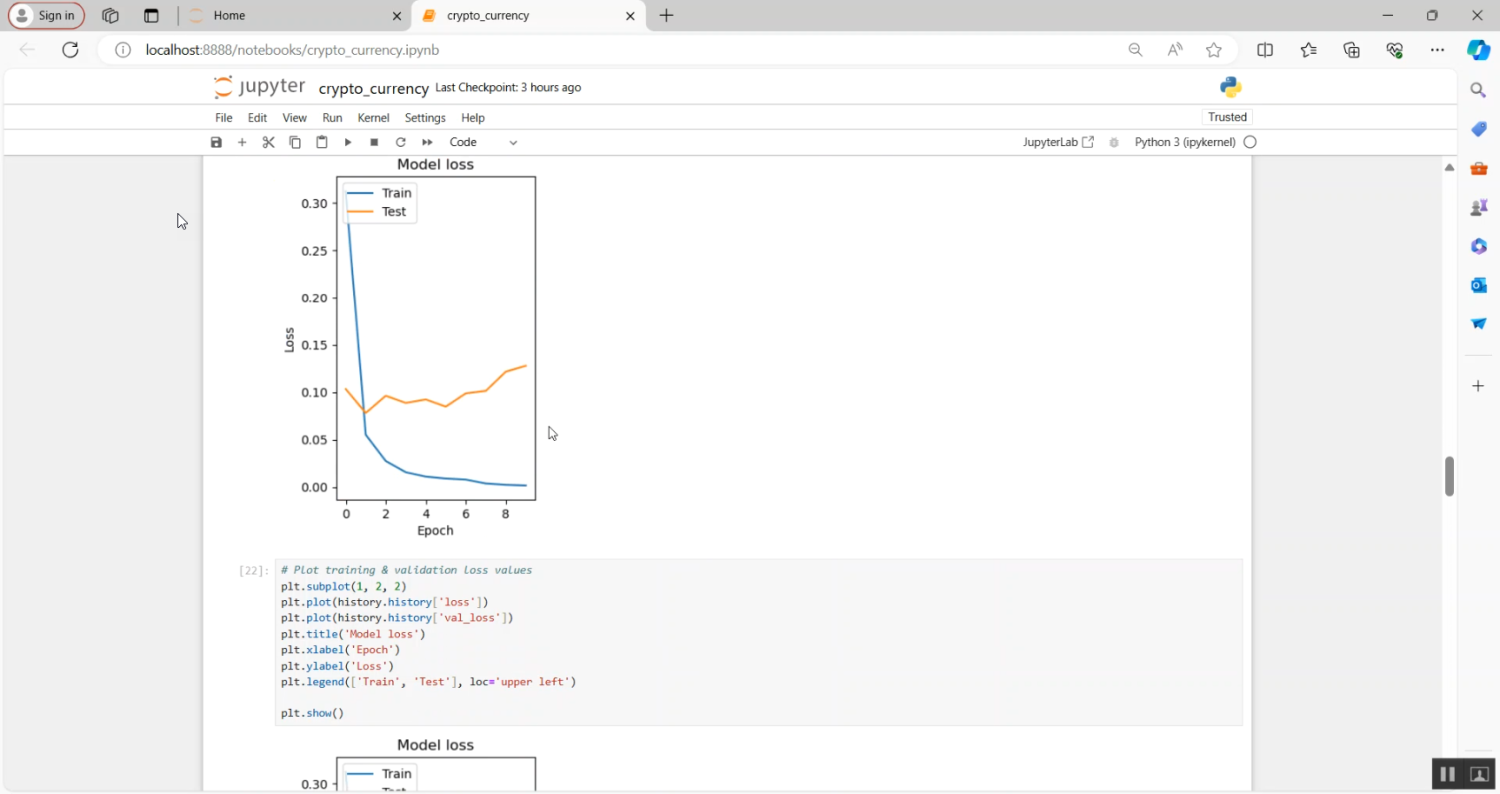
Task: Cut the selected cell with the scissors icon
Action: [268, 142]
